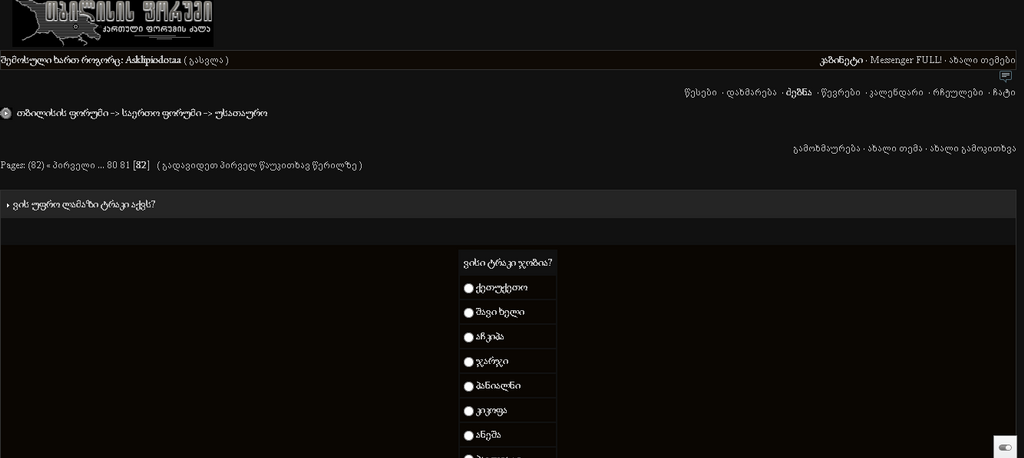Go to page 80 in the pagination
The height and width of the screenshot is (458, 1024).
pos(112,165)
